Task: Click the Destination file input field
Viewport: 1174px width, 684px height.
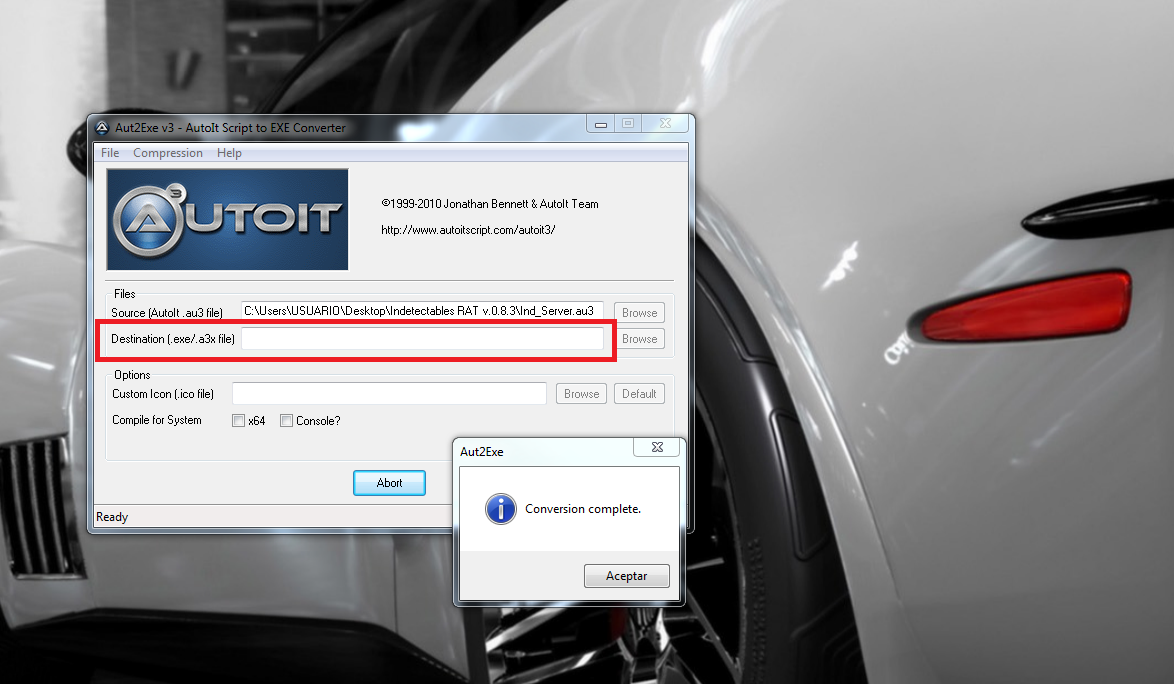Action: coord(422,339)
